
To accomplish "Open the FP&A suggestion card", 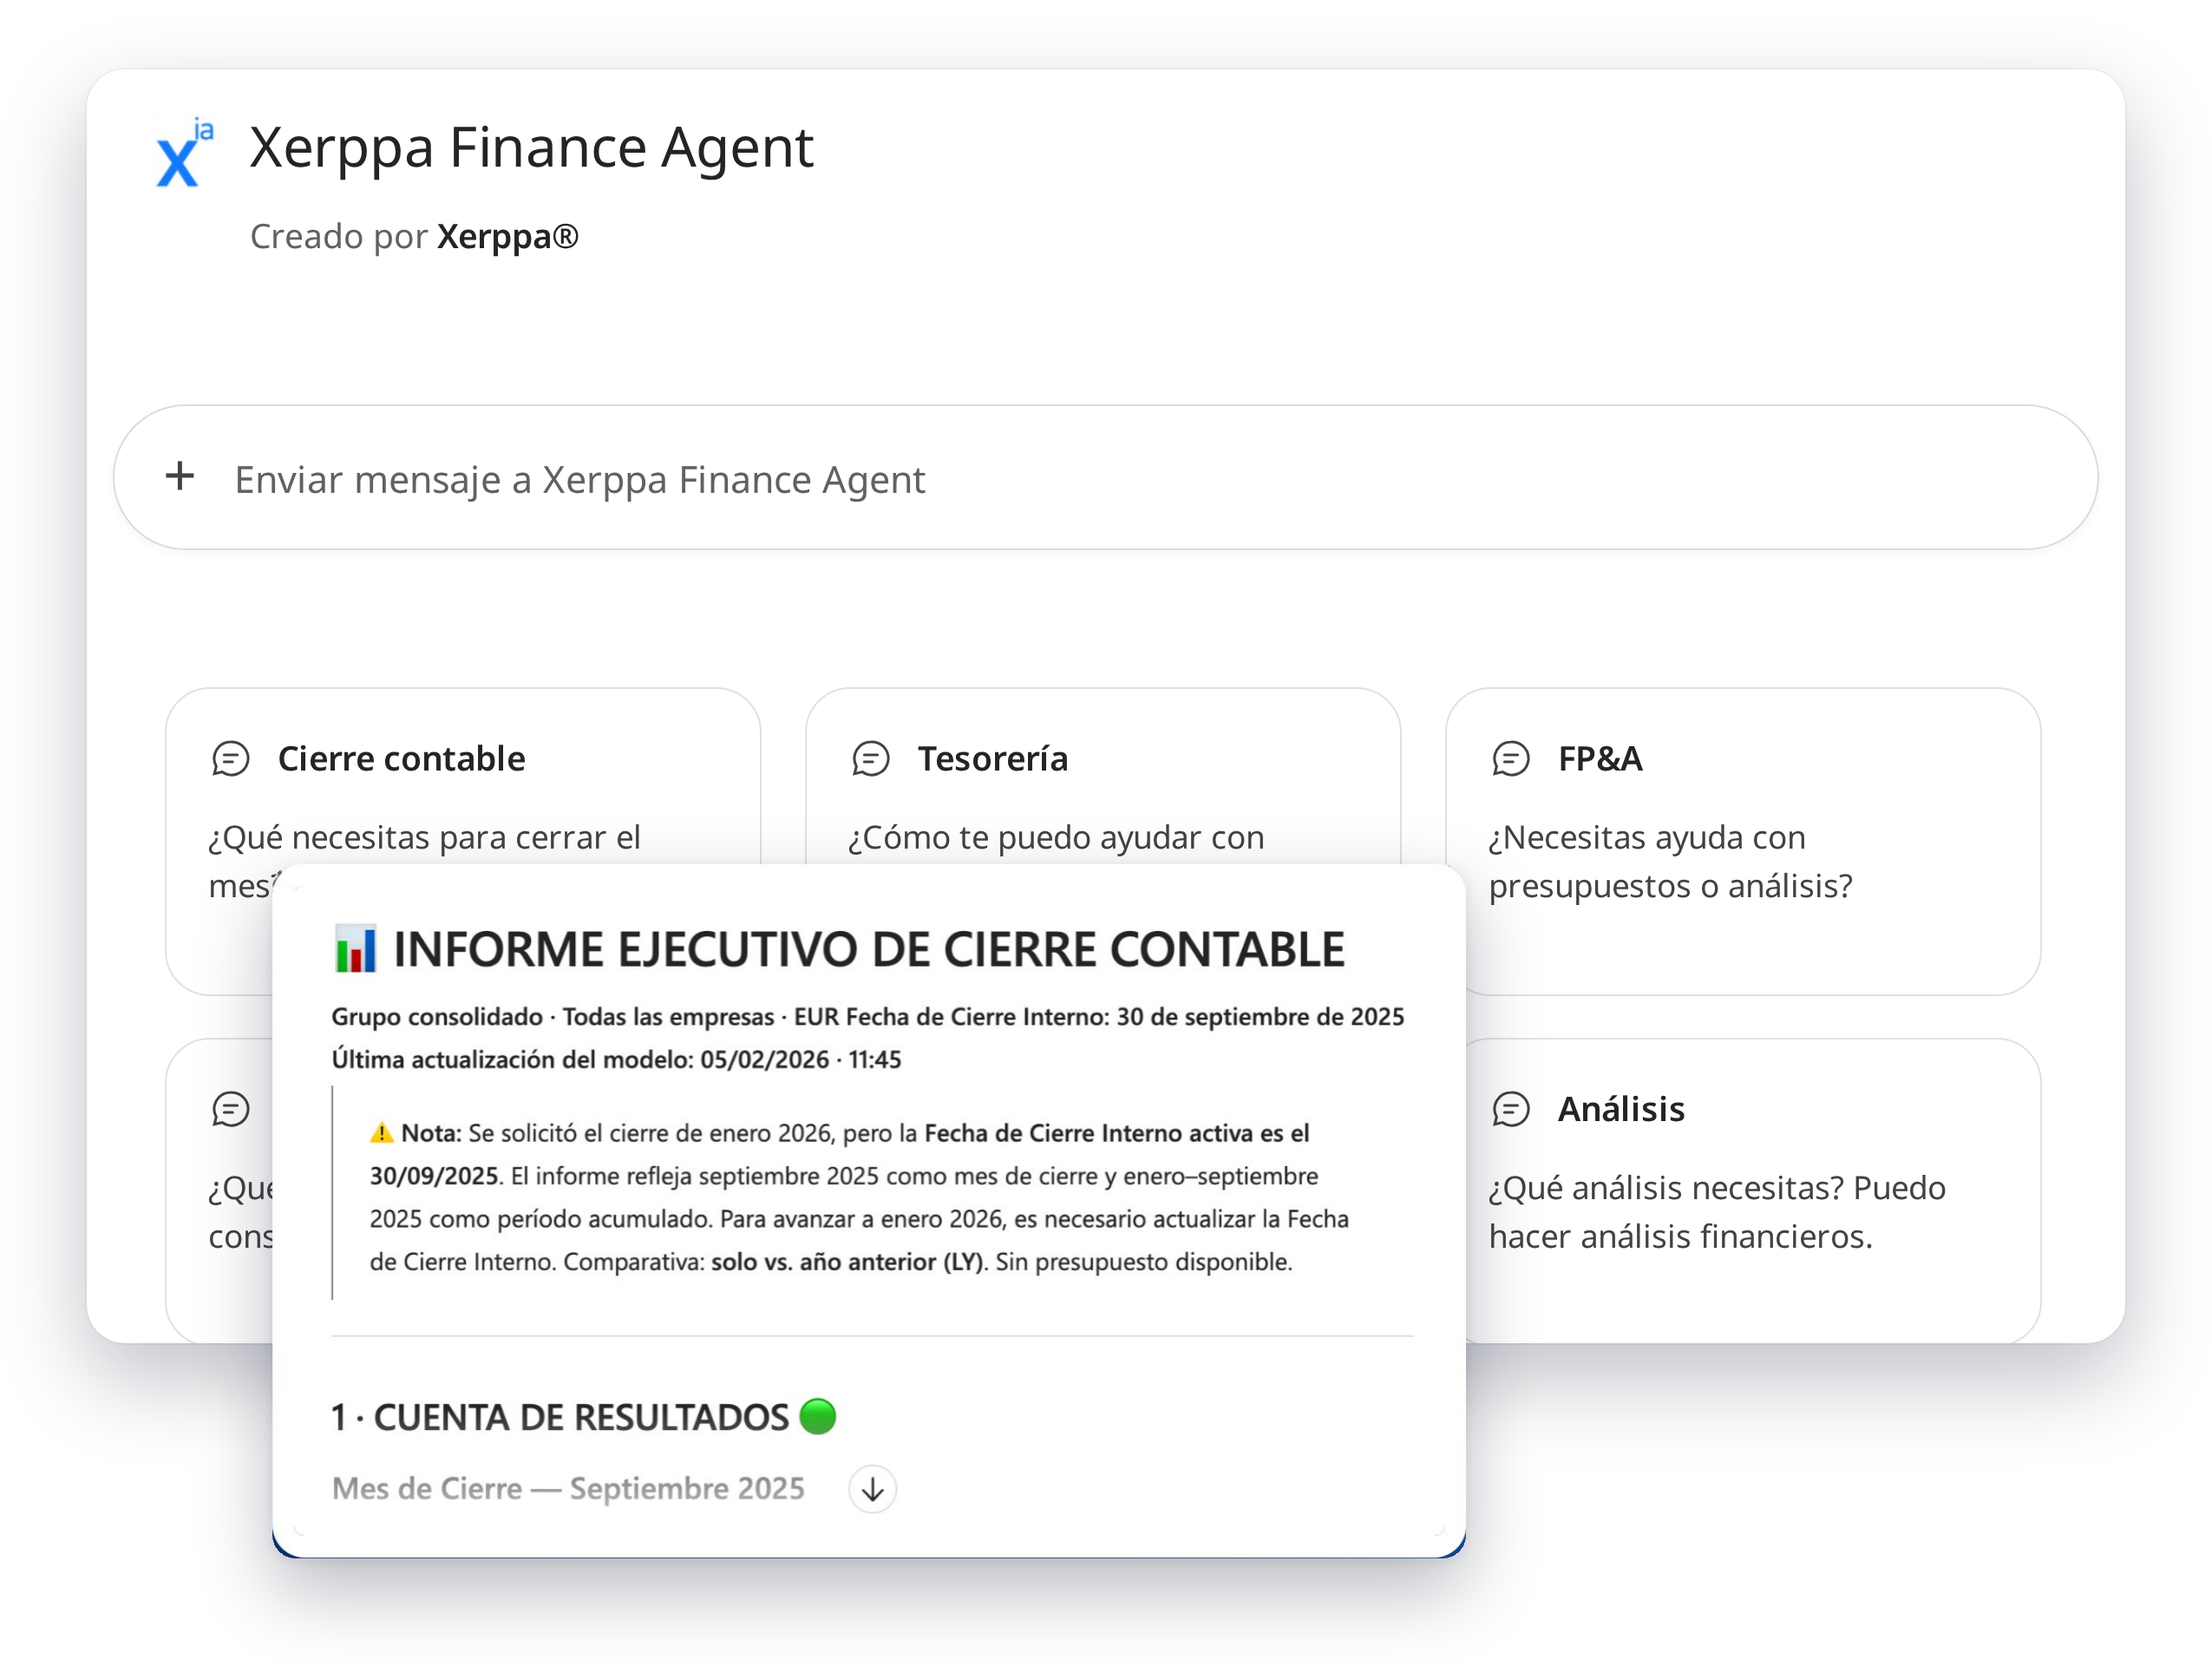I will (x=1743, y=841).
